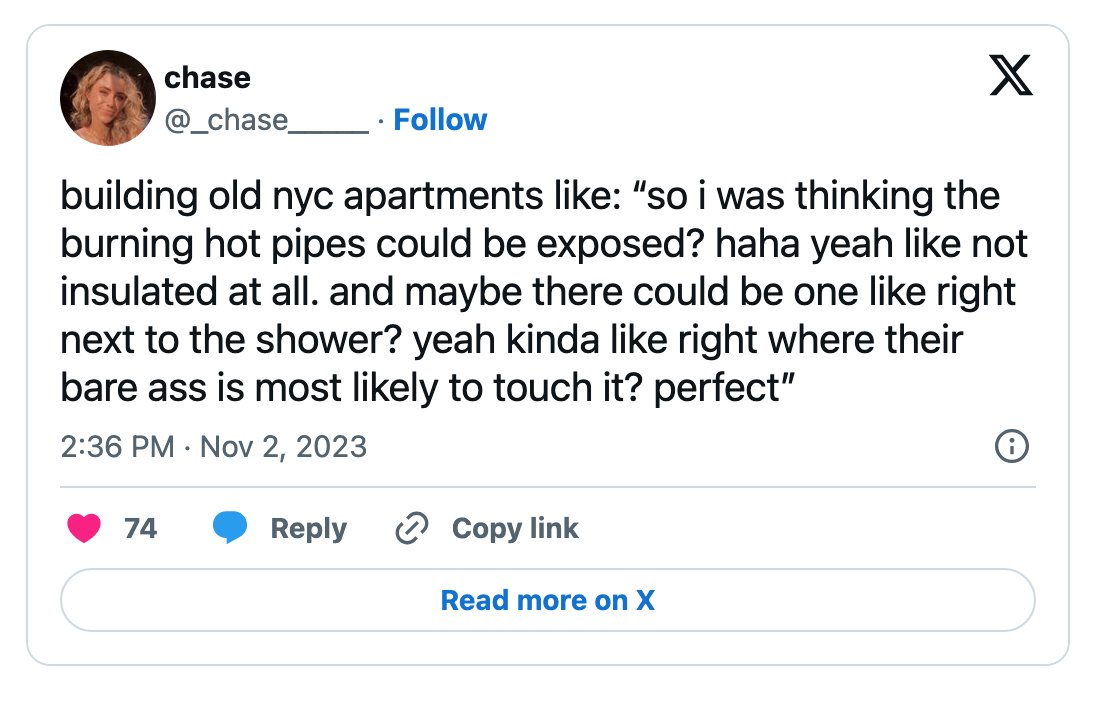Screen dimensions: 1101x703
Task: Click the tweet line starting 'building old nyc'
Action: tap(530, 196)
